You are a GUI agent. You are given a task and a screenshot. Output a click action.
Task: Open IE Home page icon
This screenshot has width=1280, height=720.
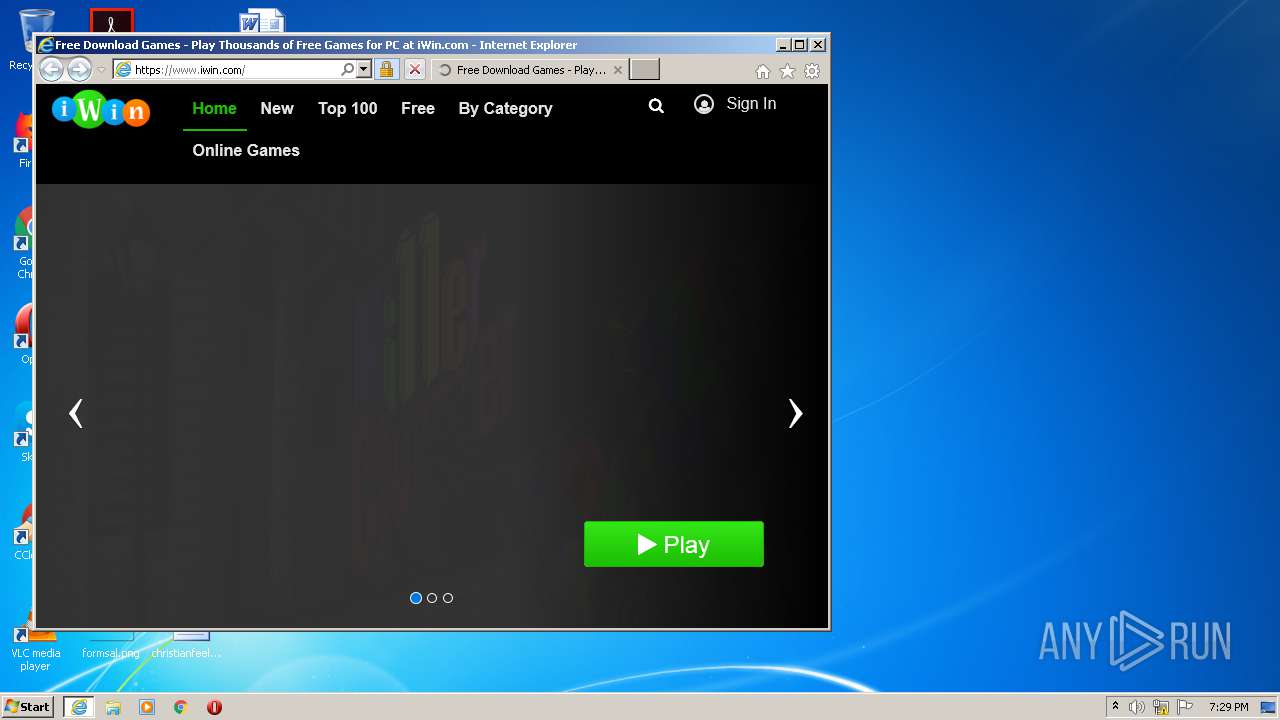coord(763,71)
